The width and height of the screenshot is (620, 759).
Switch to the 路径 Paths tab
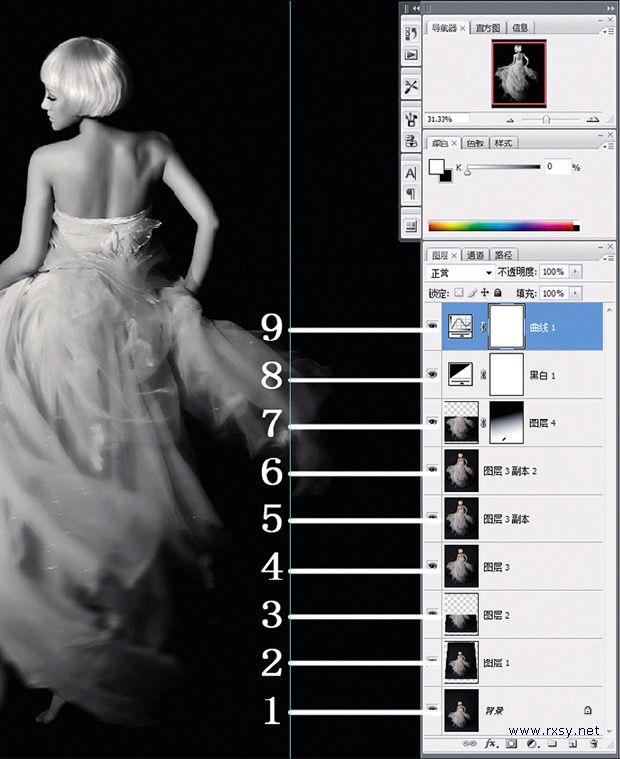(x=503, y=255)
